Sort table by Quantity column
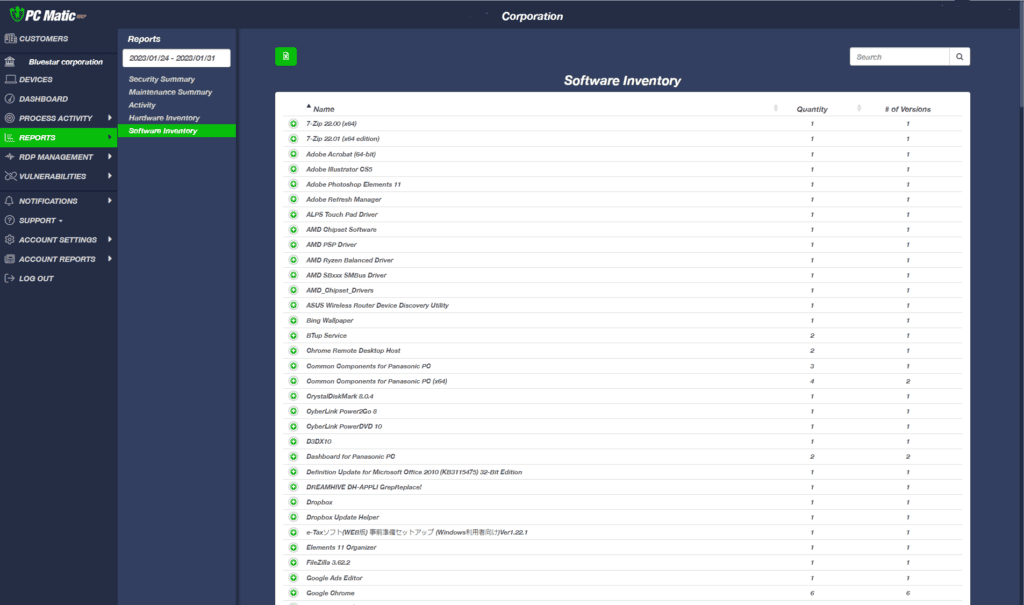Image resolution: width=1024 pixels, height=605 pixels. click(x=812, y=109)
